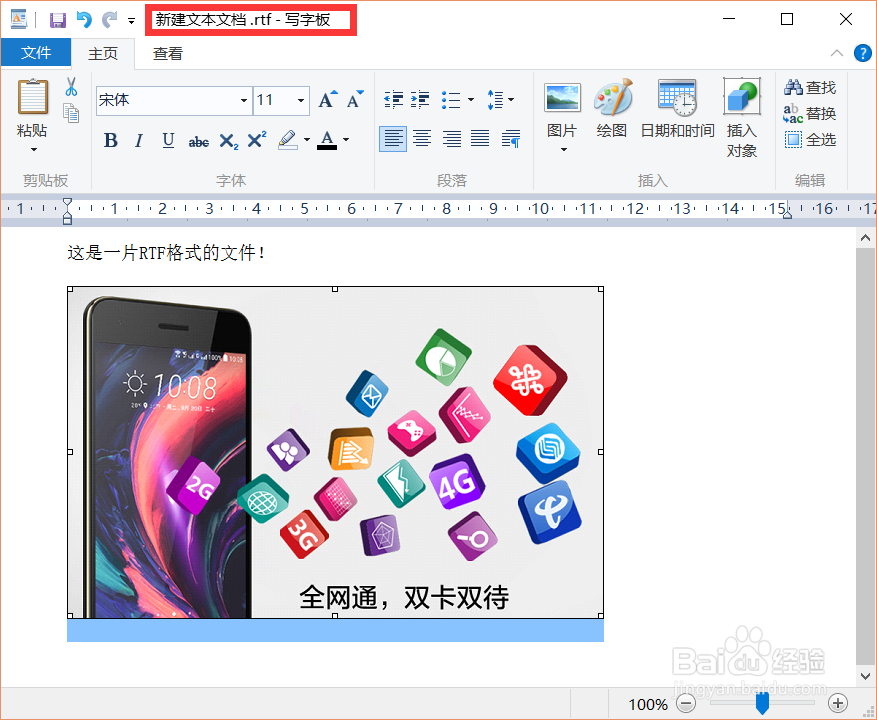Insert a picture using 图片 icon
The height and width of the screenshot is (720, 877).
(562, 98)
